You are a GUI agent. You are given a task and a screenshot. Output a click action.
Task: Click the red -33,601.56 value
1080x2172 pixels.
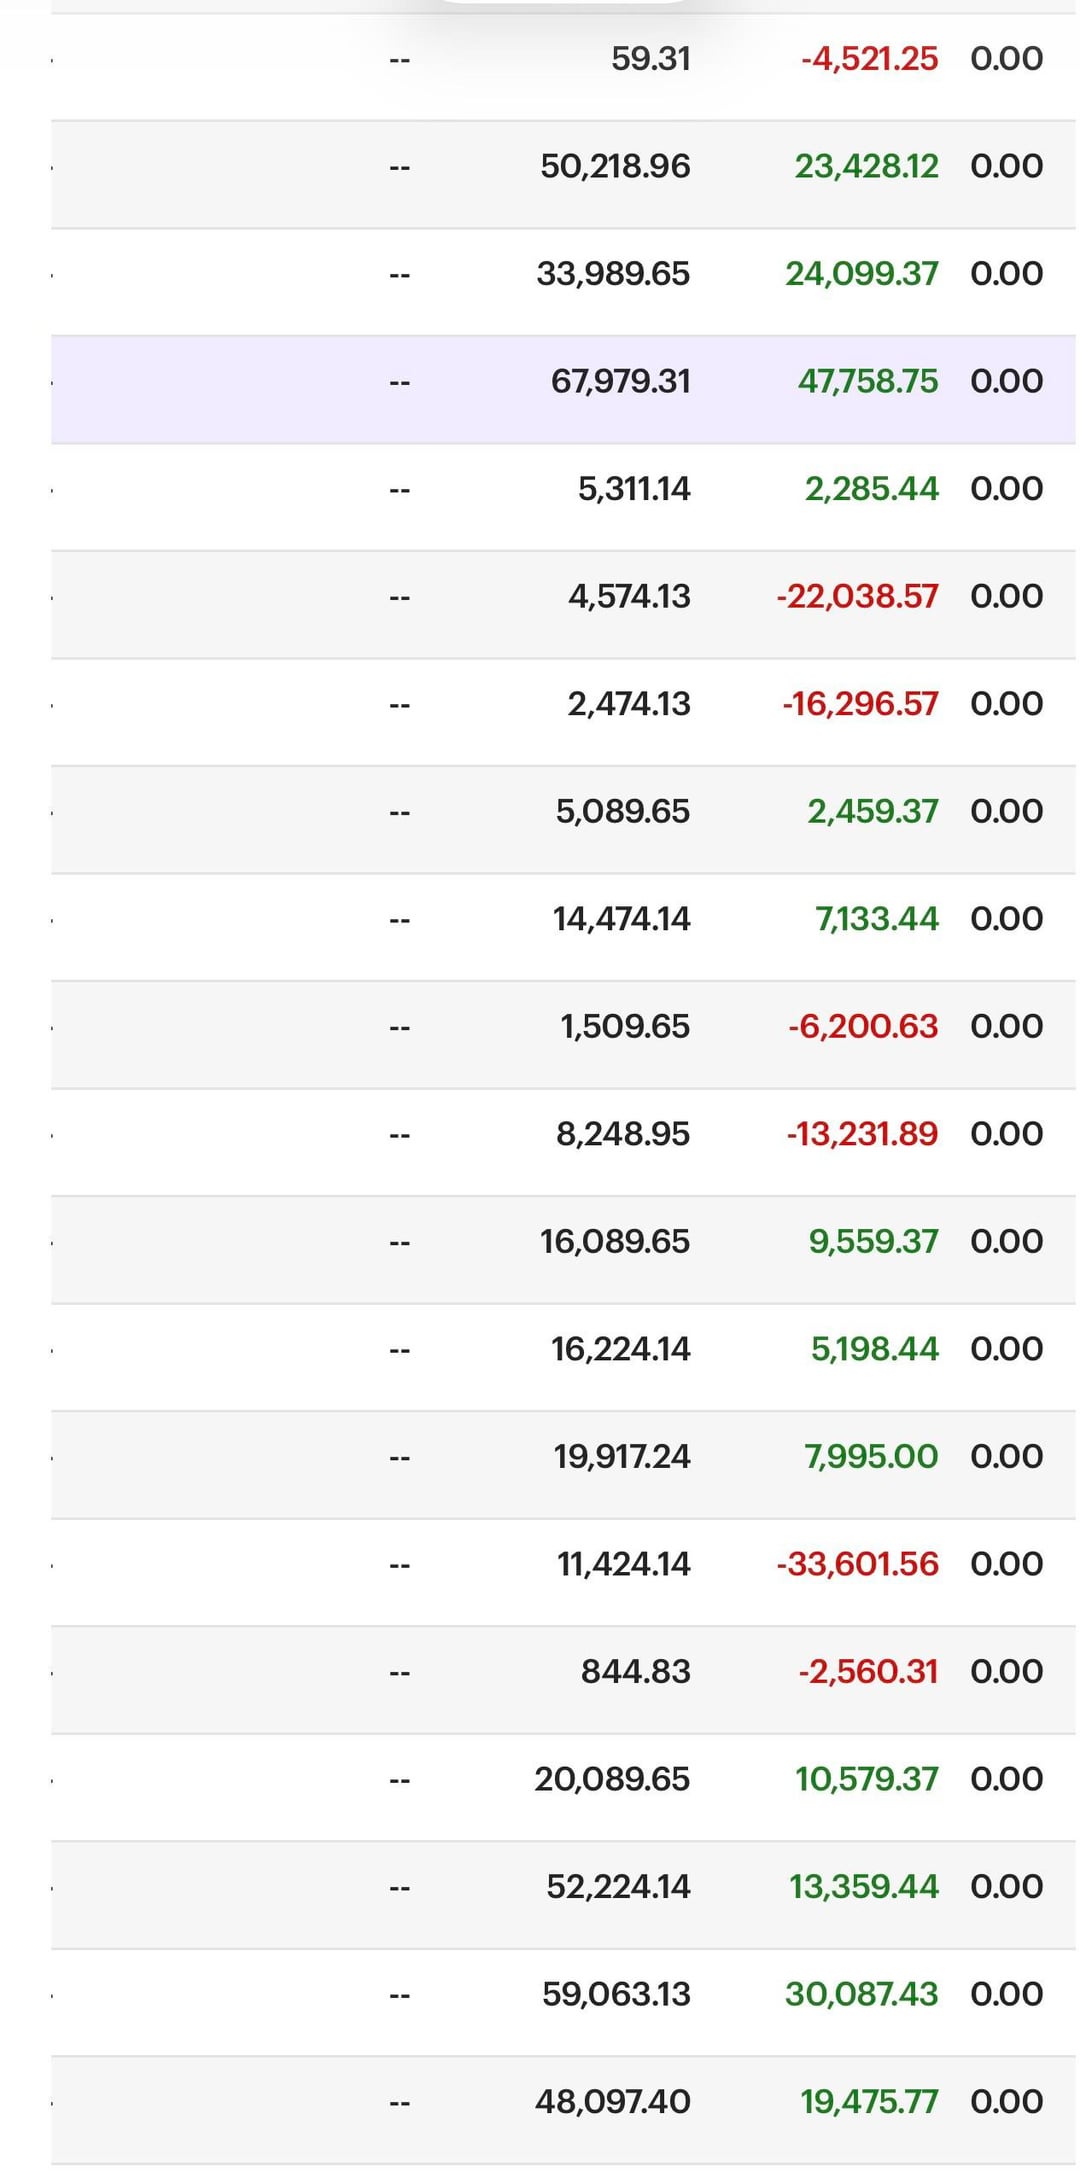(x=857, y=1564)
